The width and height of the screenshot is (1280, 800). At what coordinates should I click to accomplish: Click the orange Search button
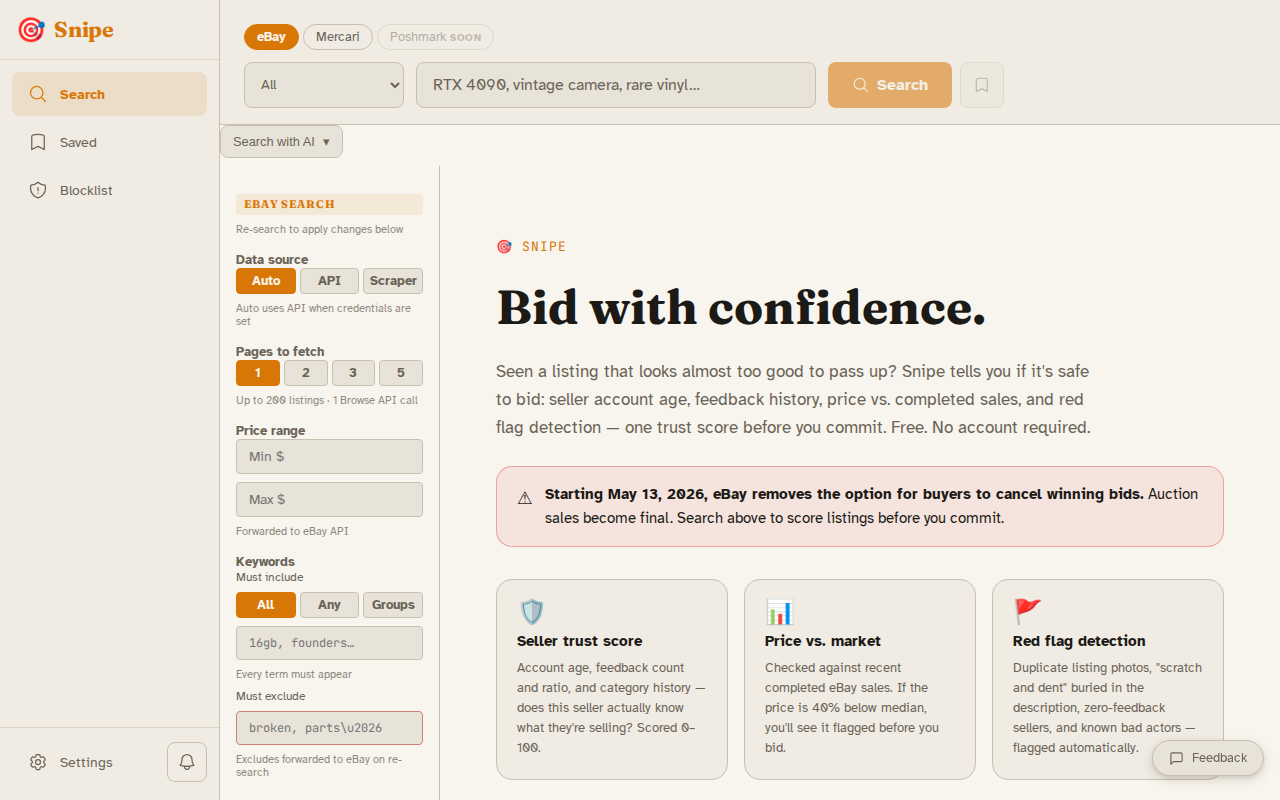pyautogui.click(x=890, y=85)
